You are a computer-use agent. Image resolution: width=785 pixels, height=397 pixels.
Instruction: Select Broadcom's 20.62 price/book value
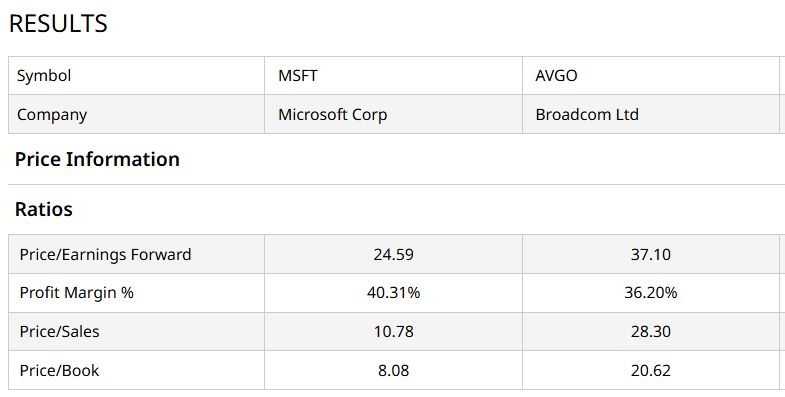(x=650, y=370)
